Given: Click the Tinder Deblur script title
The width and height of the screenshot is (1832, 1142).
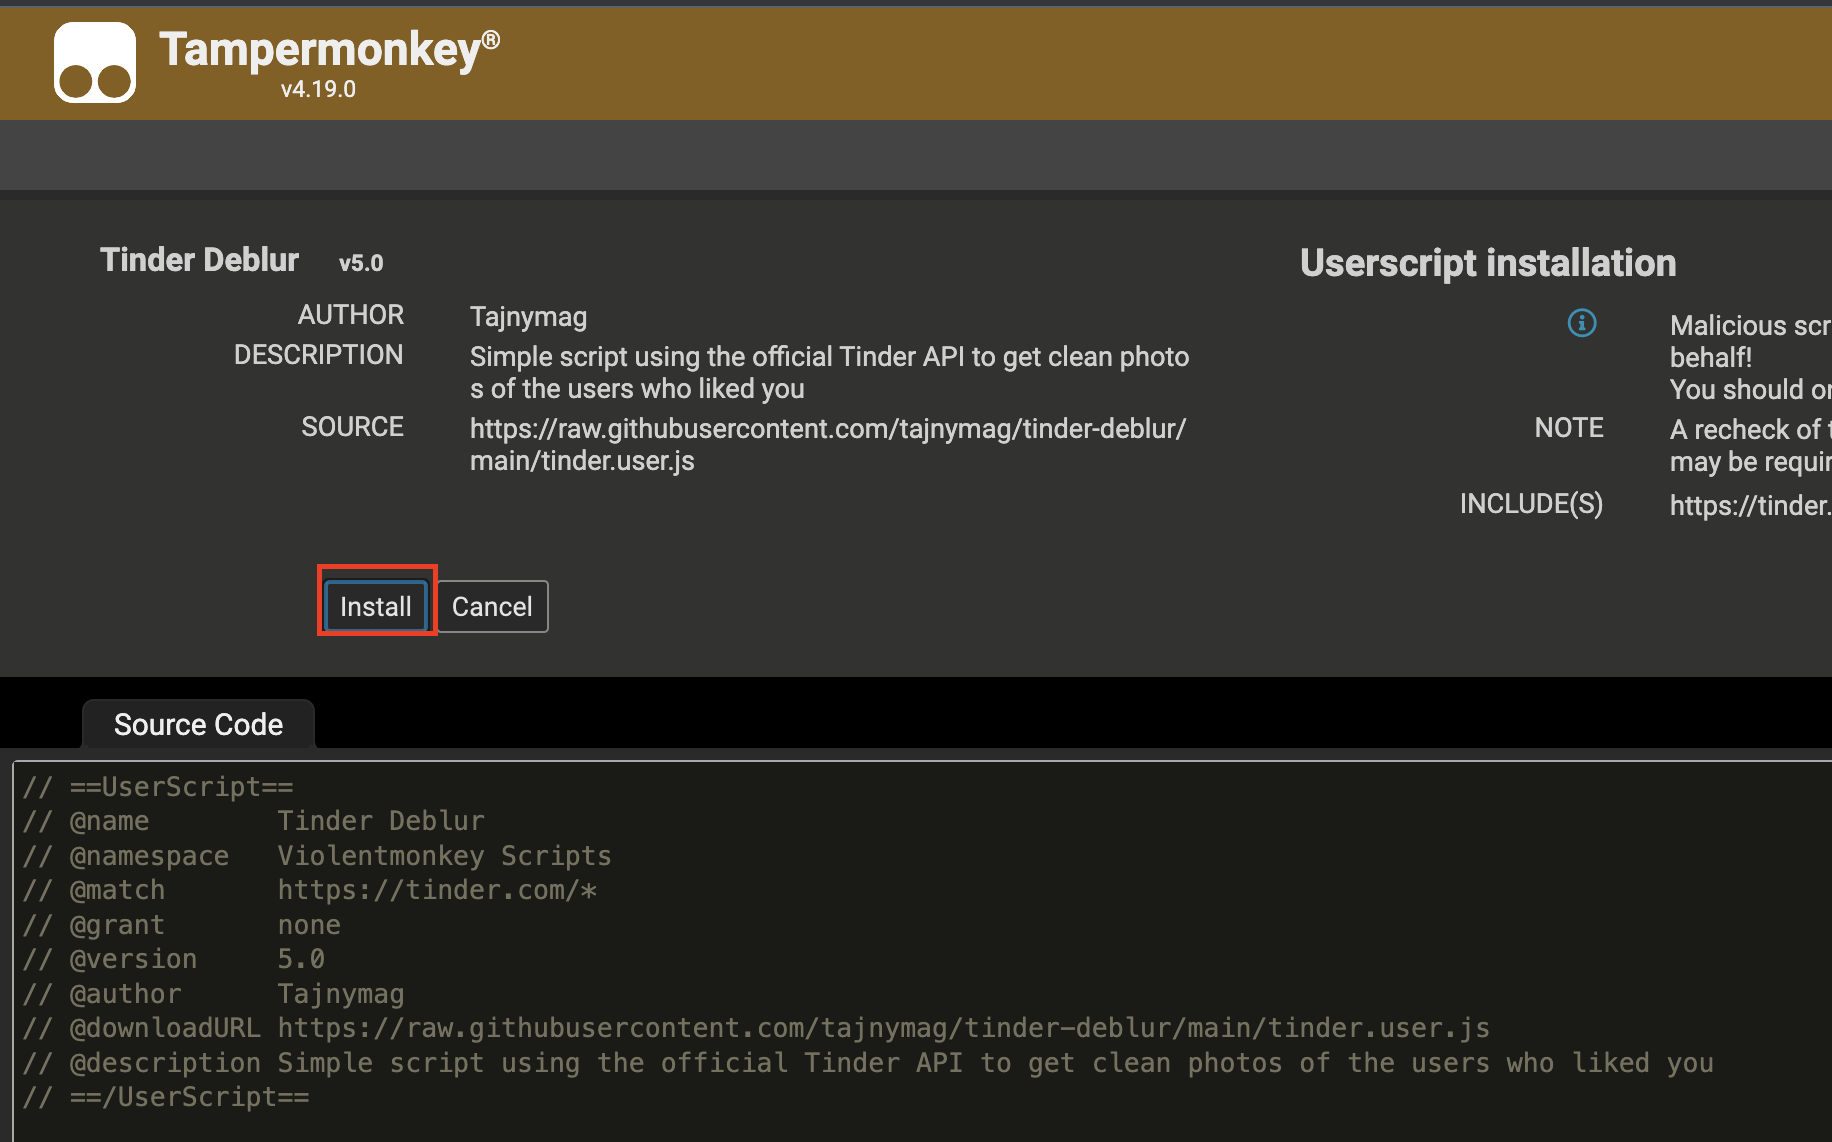Looking at the screenshot, I should [199, 260].
